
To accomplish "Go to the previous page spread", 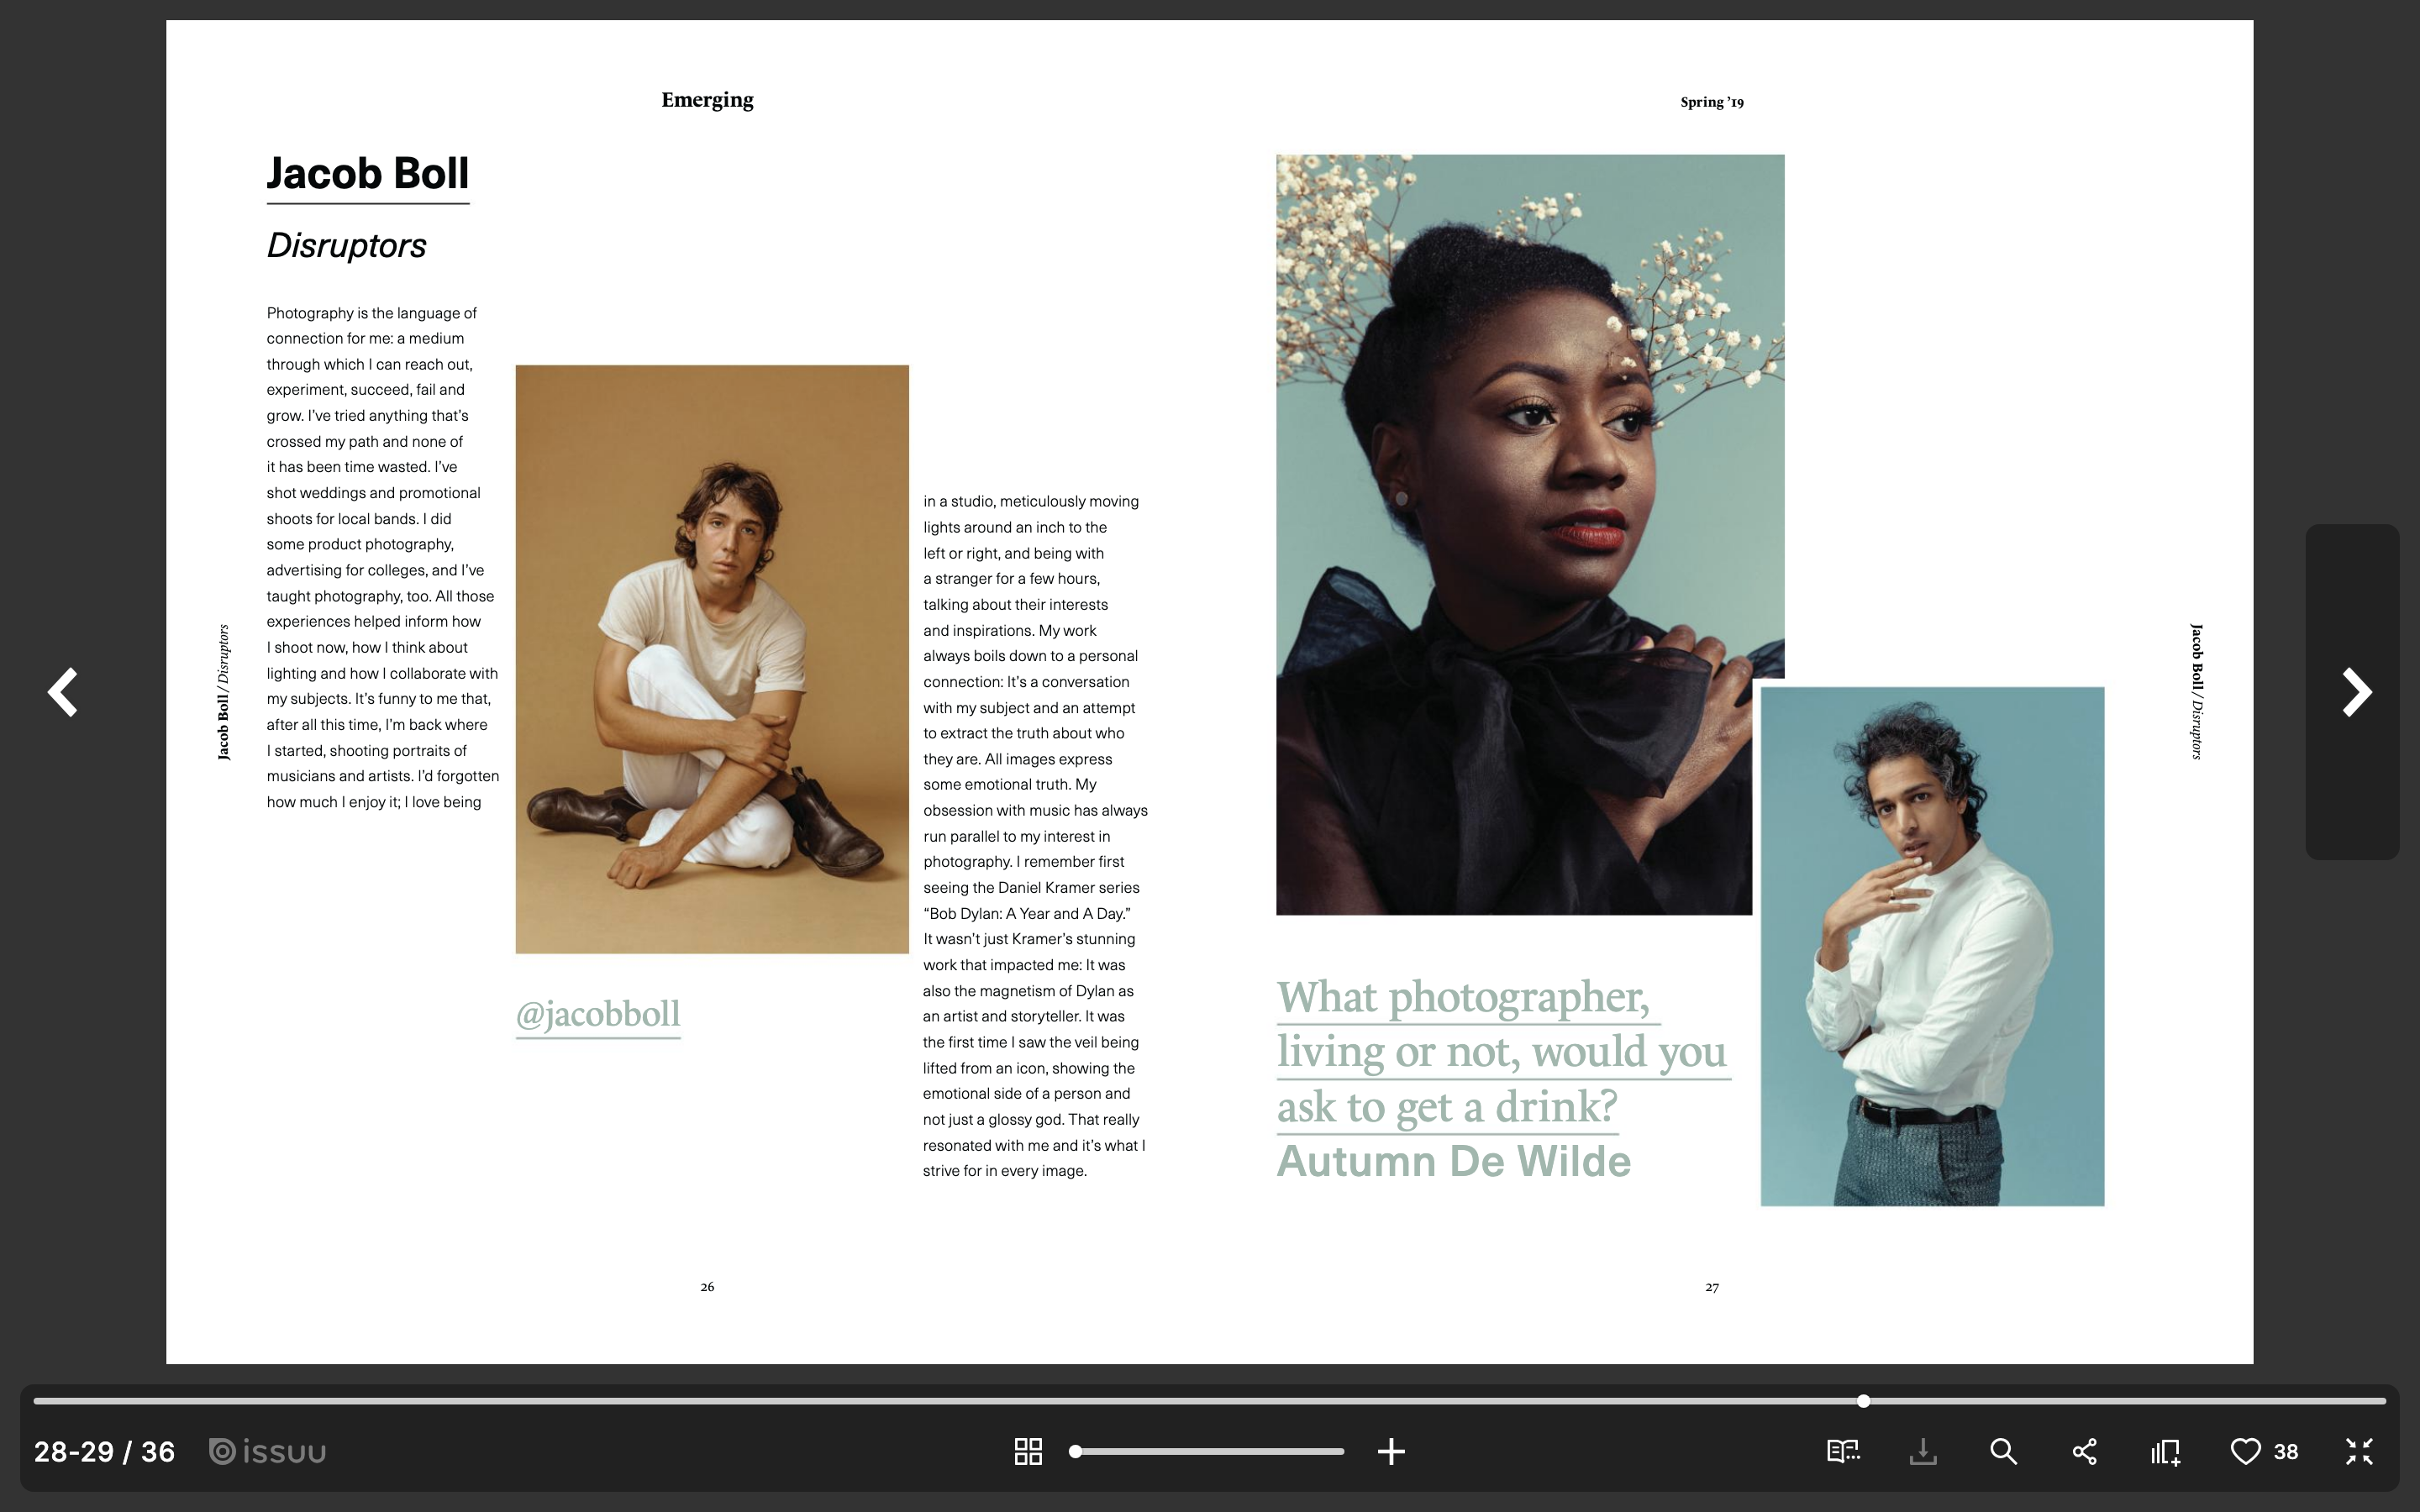I will [x=63, y=692].
